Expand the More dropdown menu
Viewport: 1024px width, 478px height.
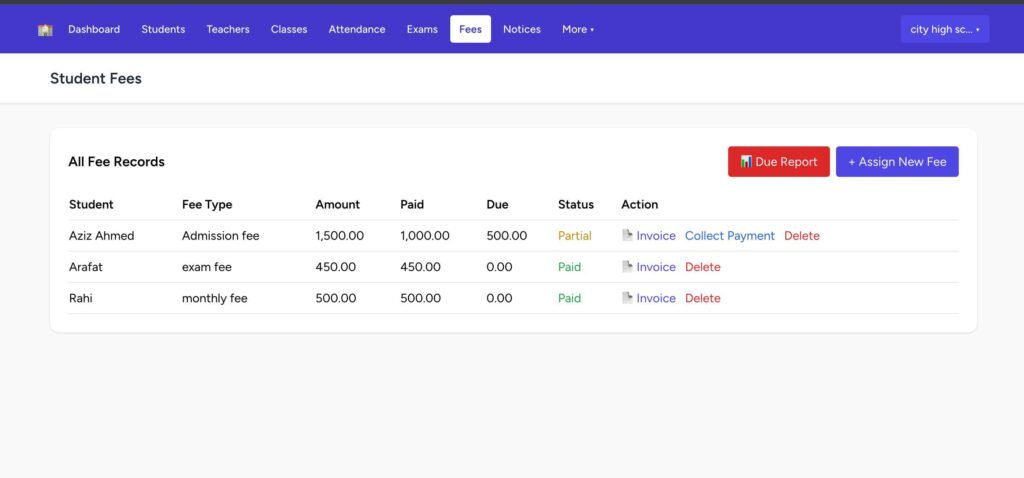coord(578,29)
